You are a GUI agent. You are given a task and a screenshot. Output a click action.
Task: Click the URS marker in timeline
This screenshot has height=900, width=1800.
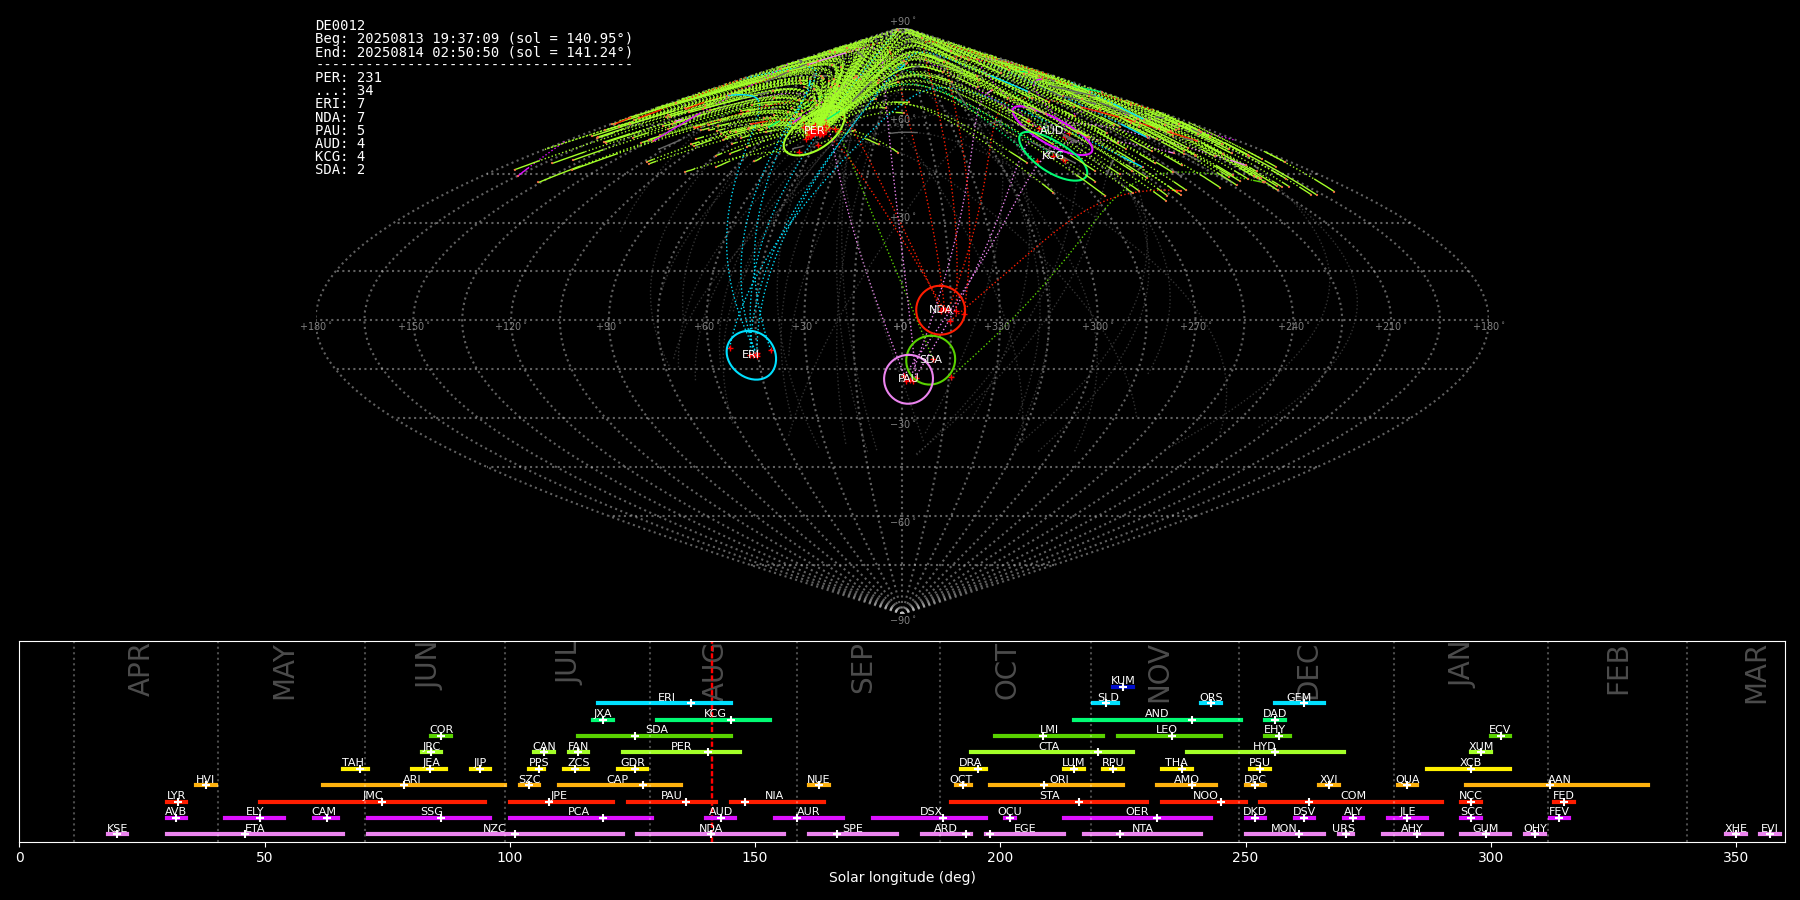pyautogui.click(x=1345, y=834)
